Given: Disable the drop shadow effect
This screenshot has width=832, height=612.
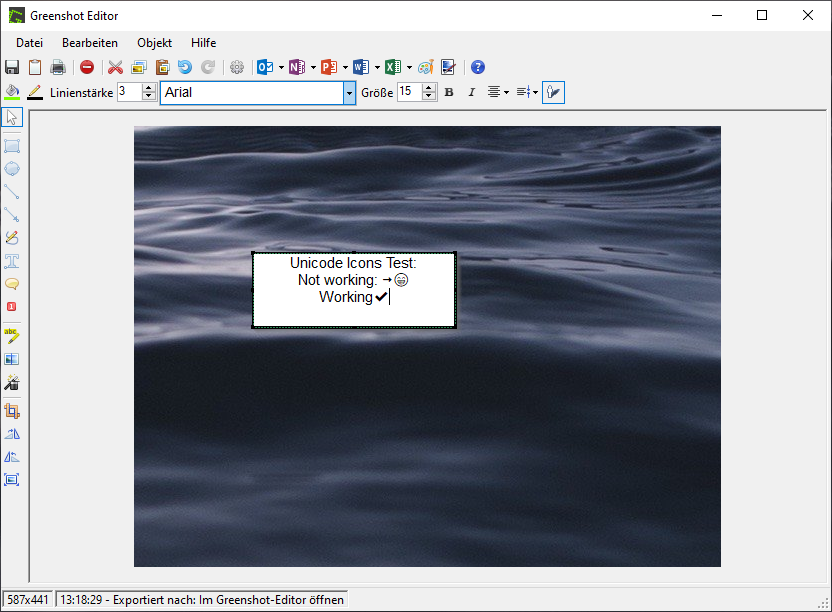Looking at the screenshot, I should coord(553,91).
